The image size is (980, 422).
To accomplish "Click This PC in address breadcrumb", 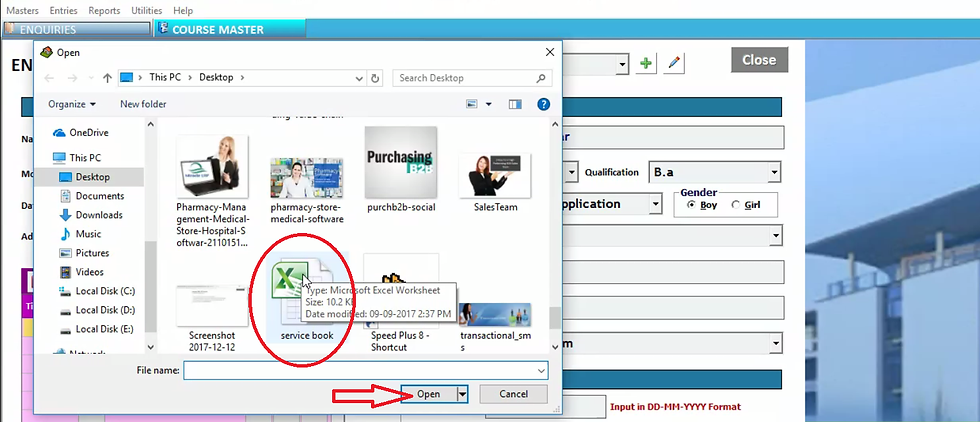I will coord(166,78).
